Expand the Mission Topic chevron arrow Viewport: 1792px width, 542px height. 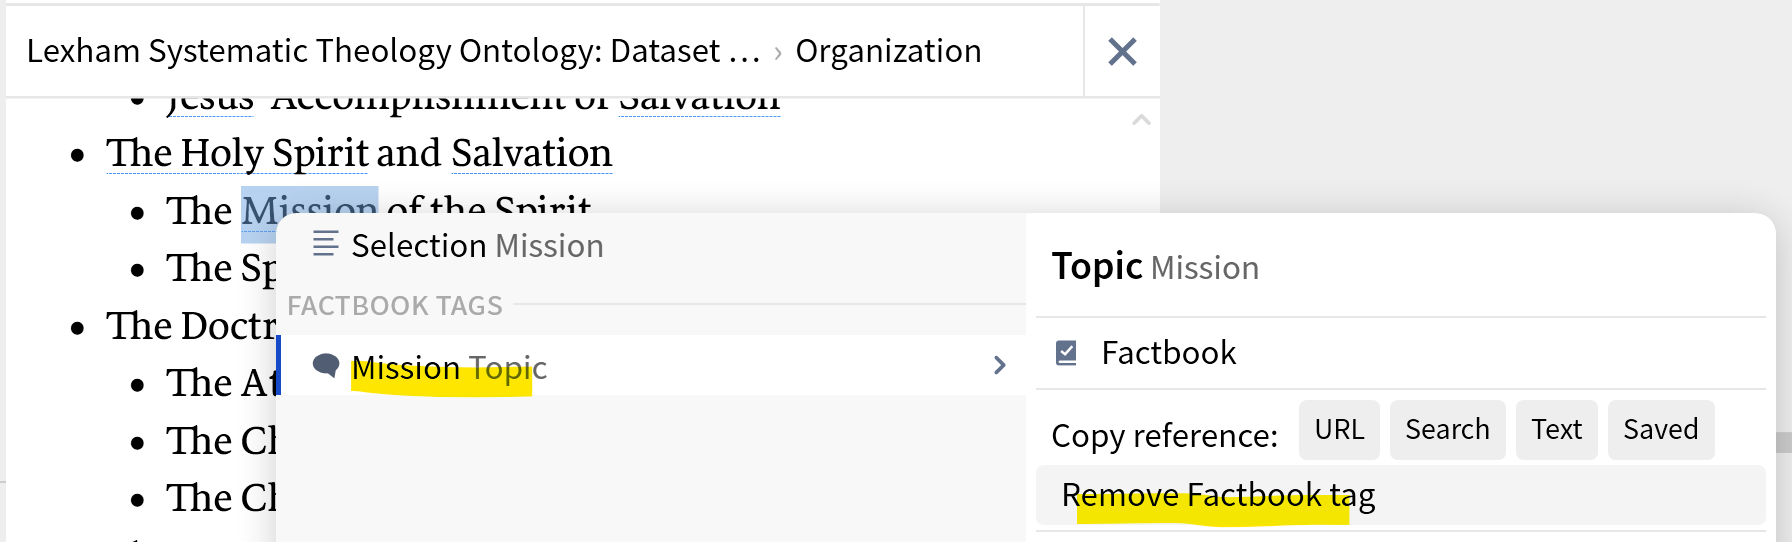[x=999, y=366]
